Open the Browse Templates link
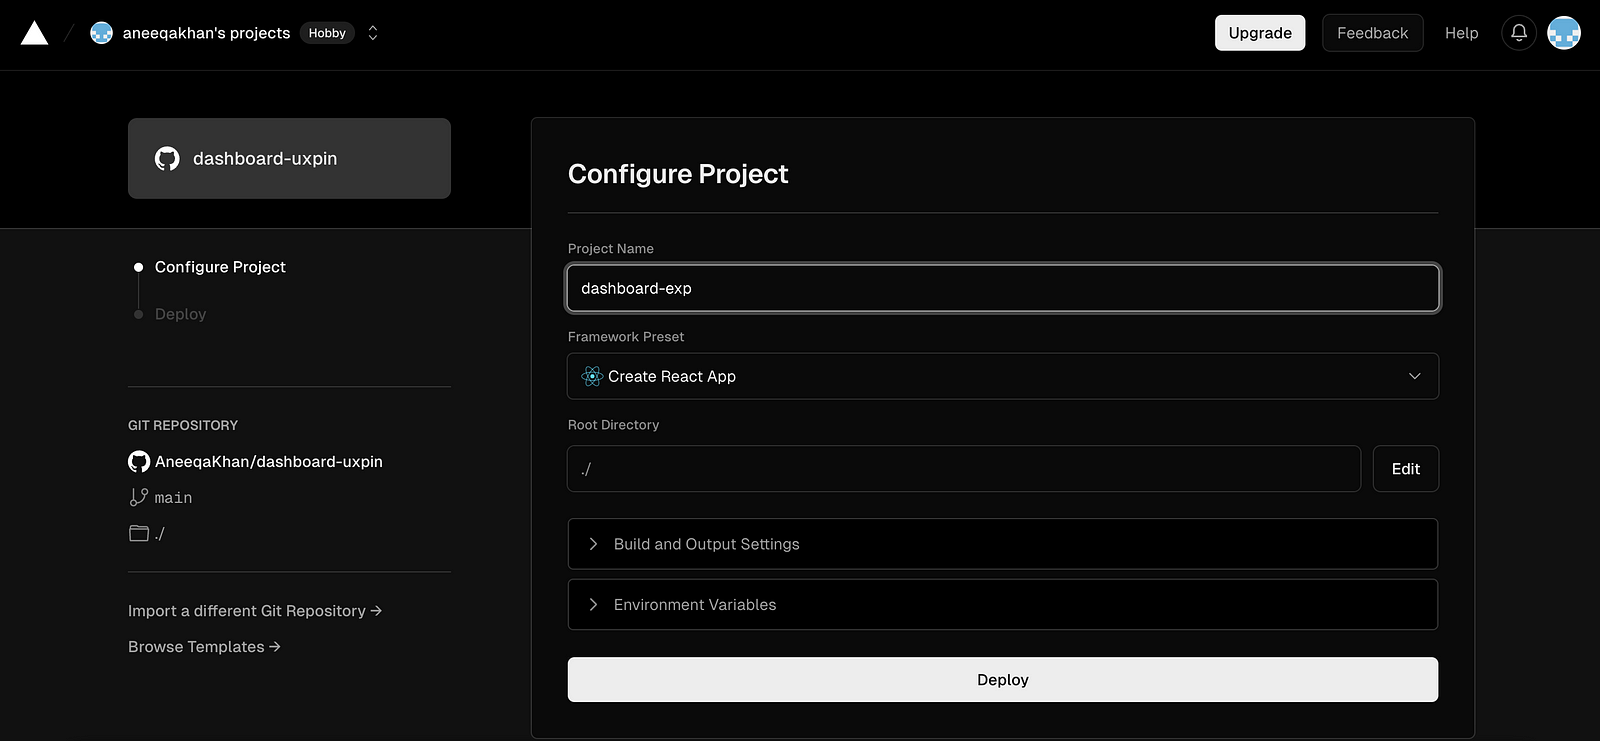 pos(204,647)
